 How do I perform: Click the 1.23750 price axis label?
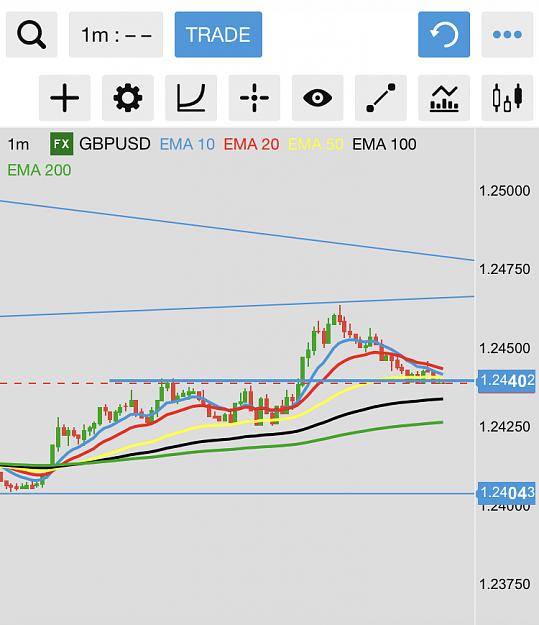click(504, 584)
